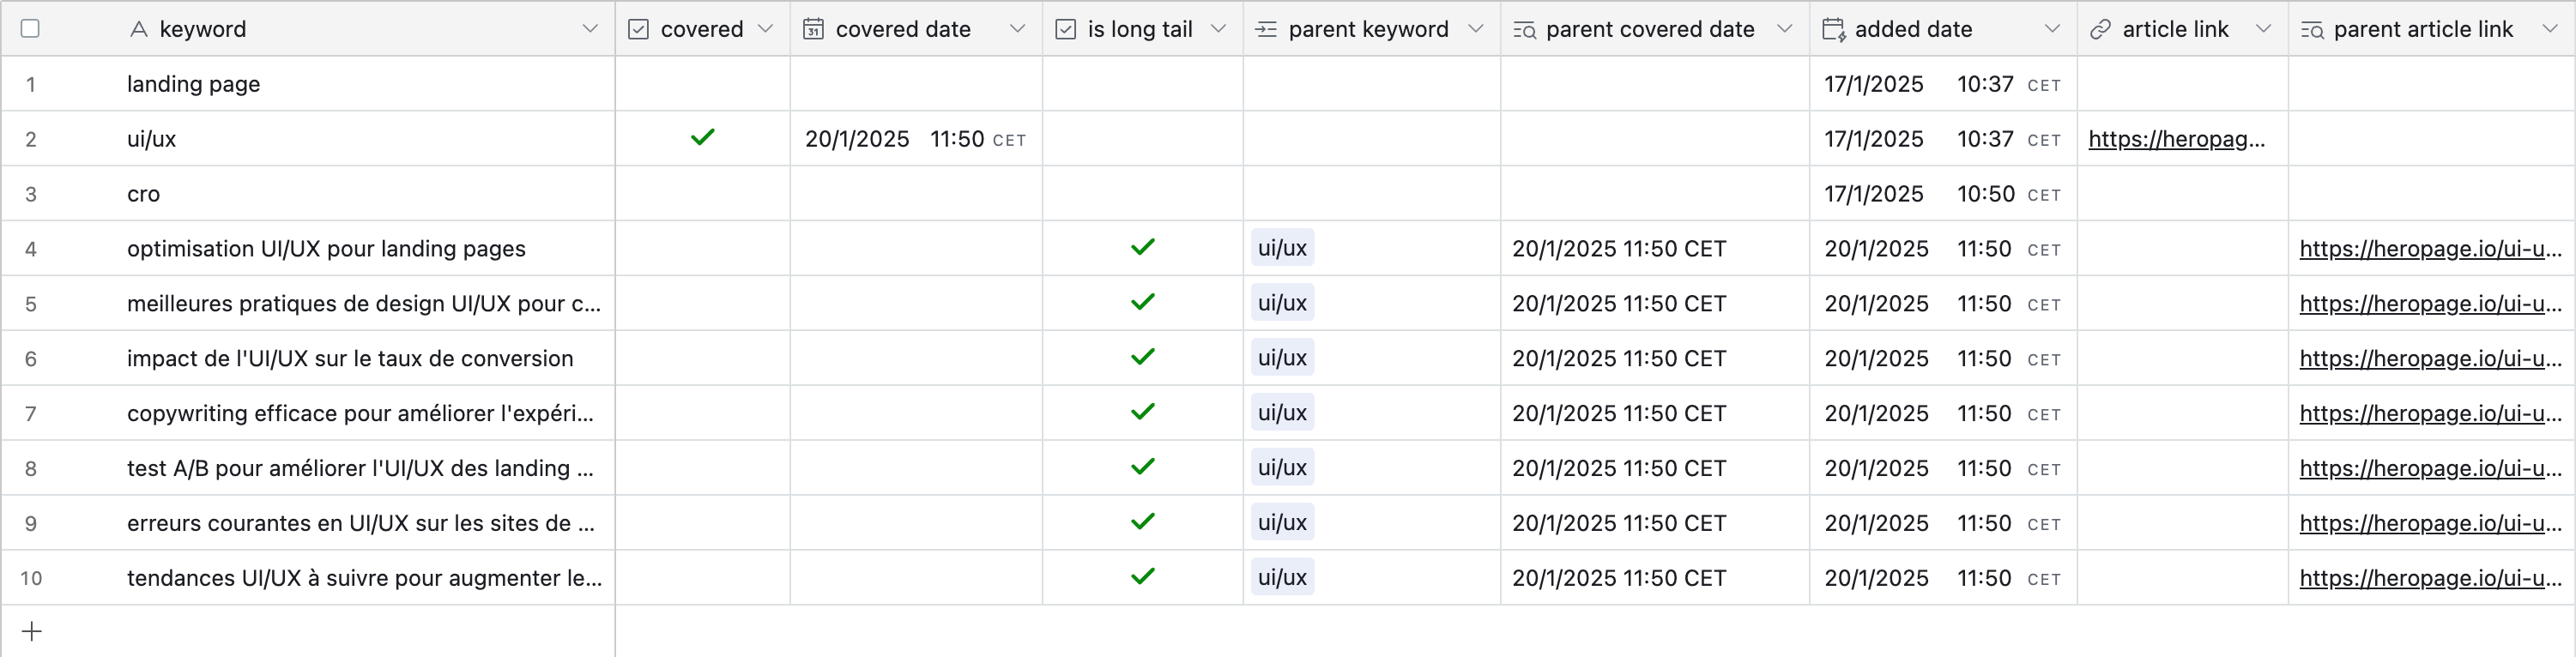Uncheck the covered checkmark for ui/ux row
Screen dimensions: 2576x657
click(x=702, y=138)
